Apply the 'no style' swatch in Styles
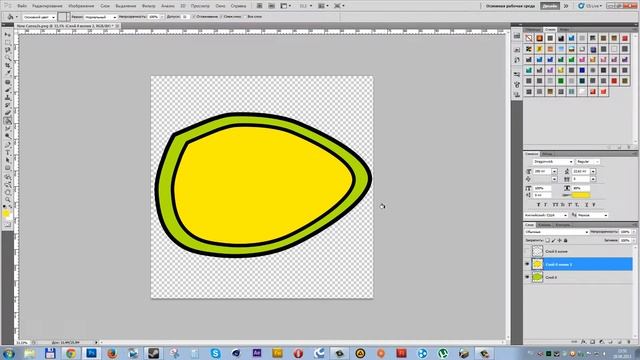640x360 pixels. click(x=529, y=38)
